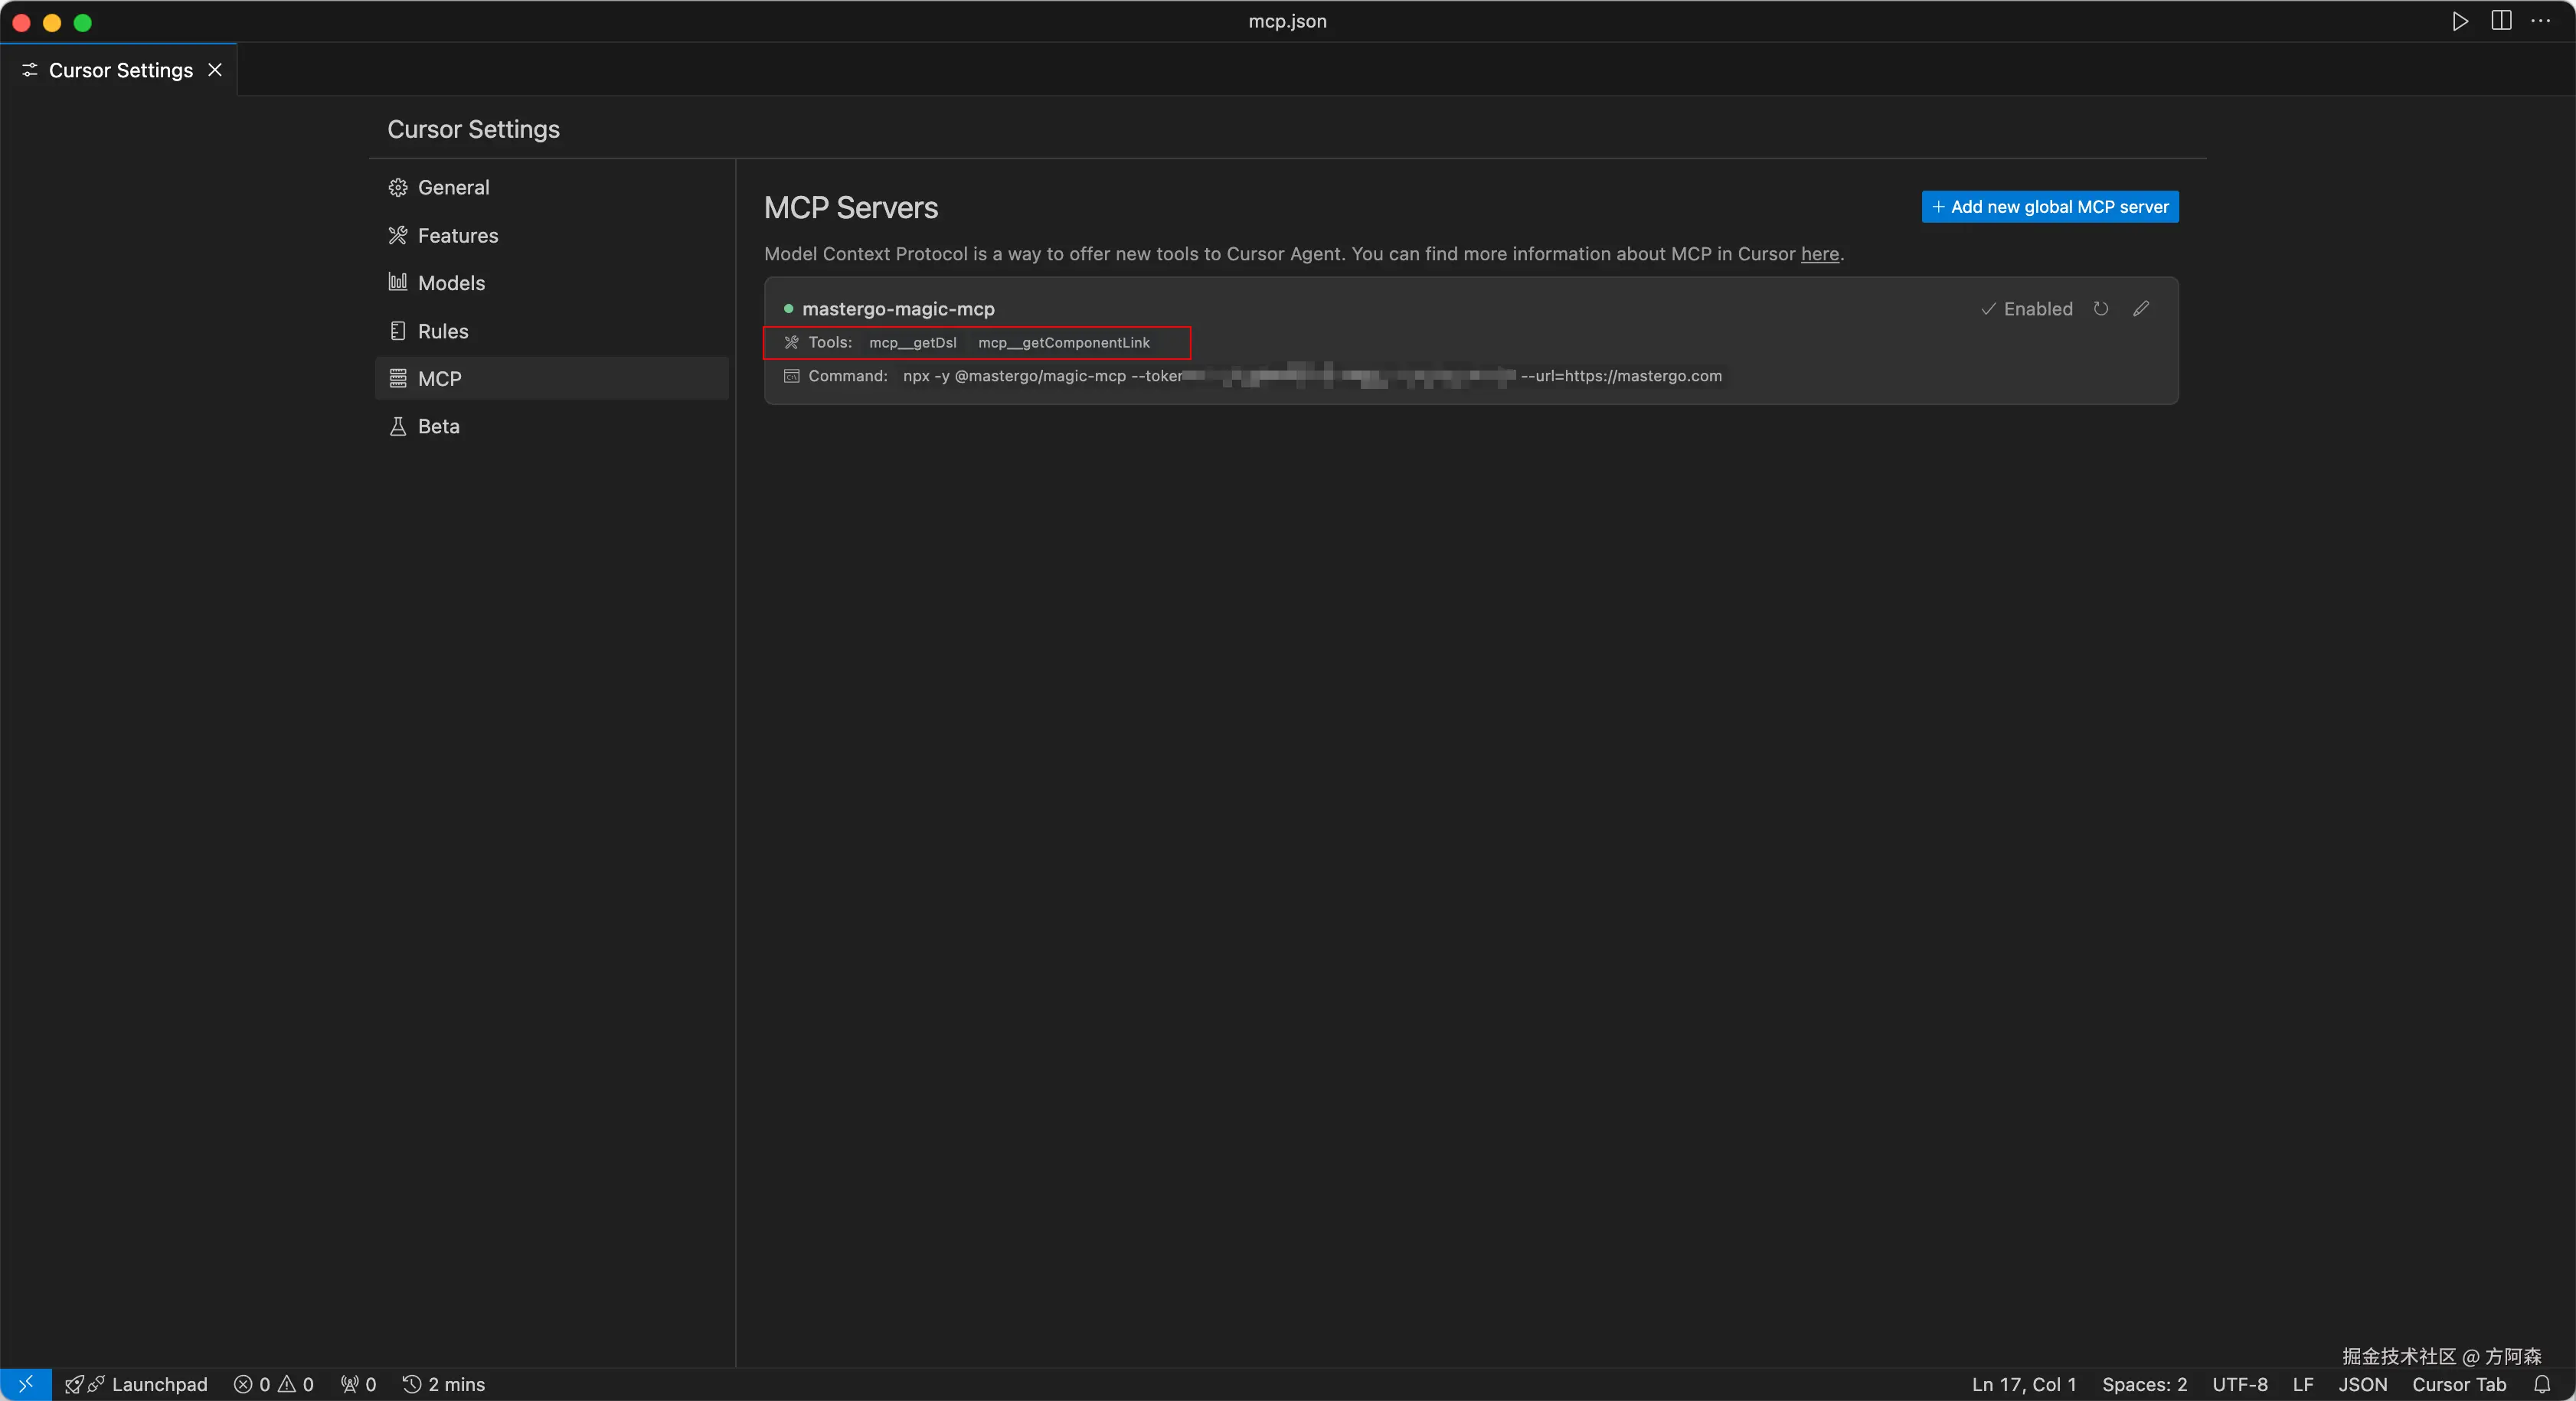Click the split editor layout icon
The height and width of the screenshot is (1401, 2576).
tap(2501, 21)
